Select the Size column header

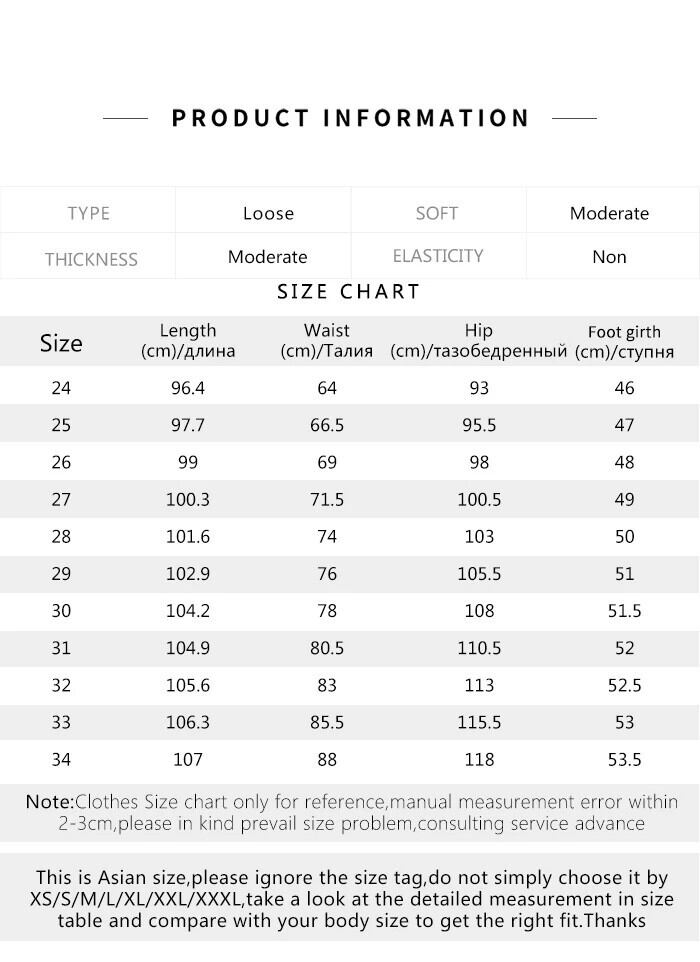(61, 343)
